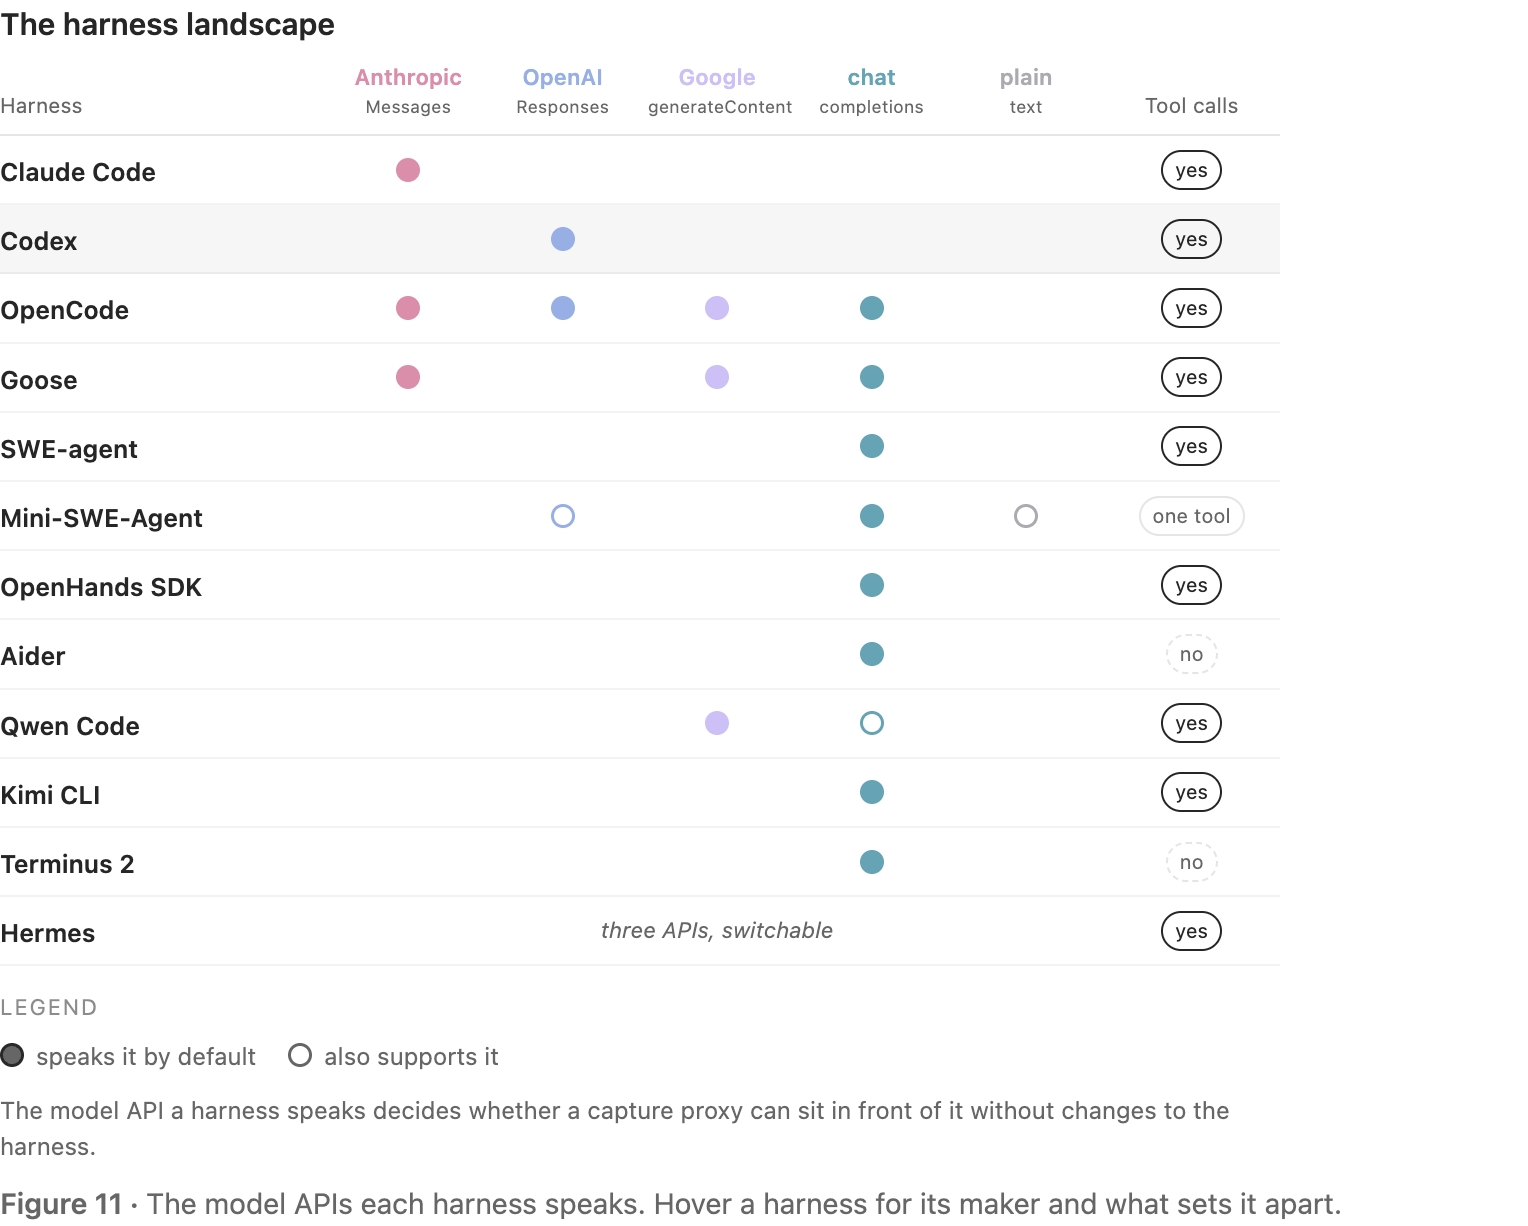
Task: Select SWE-agent's chat completions dot
Action: point(872,446)
